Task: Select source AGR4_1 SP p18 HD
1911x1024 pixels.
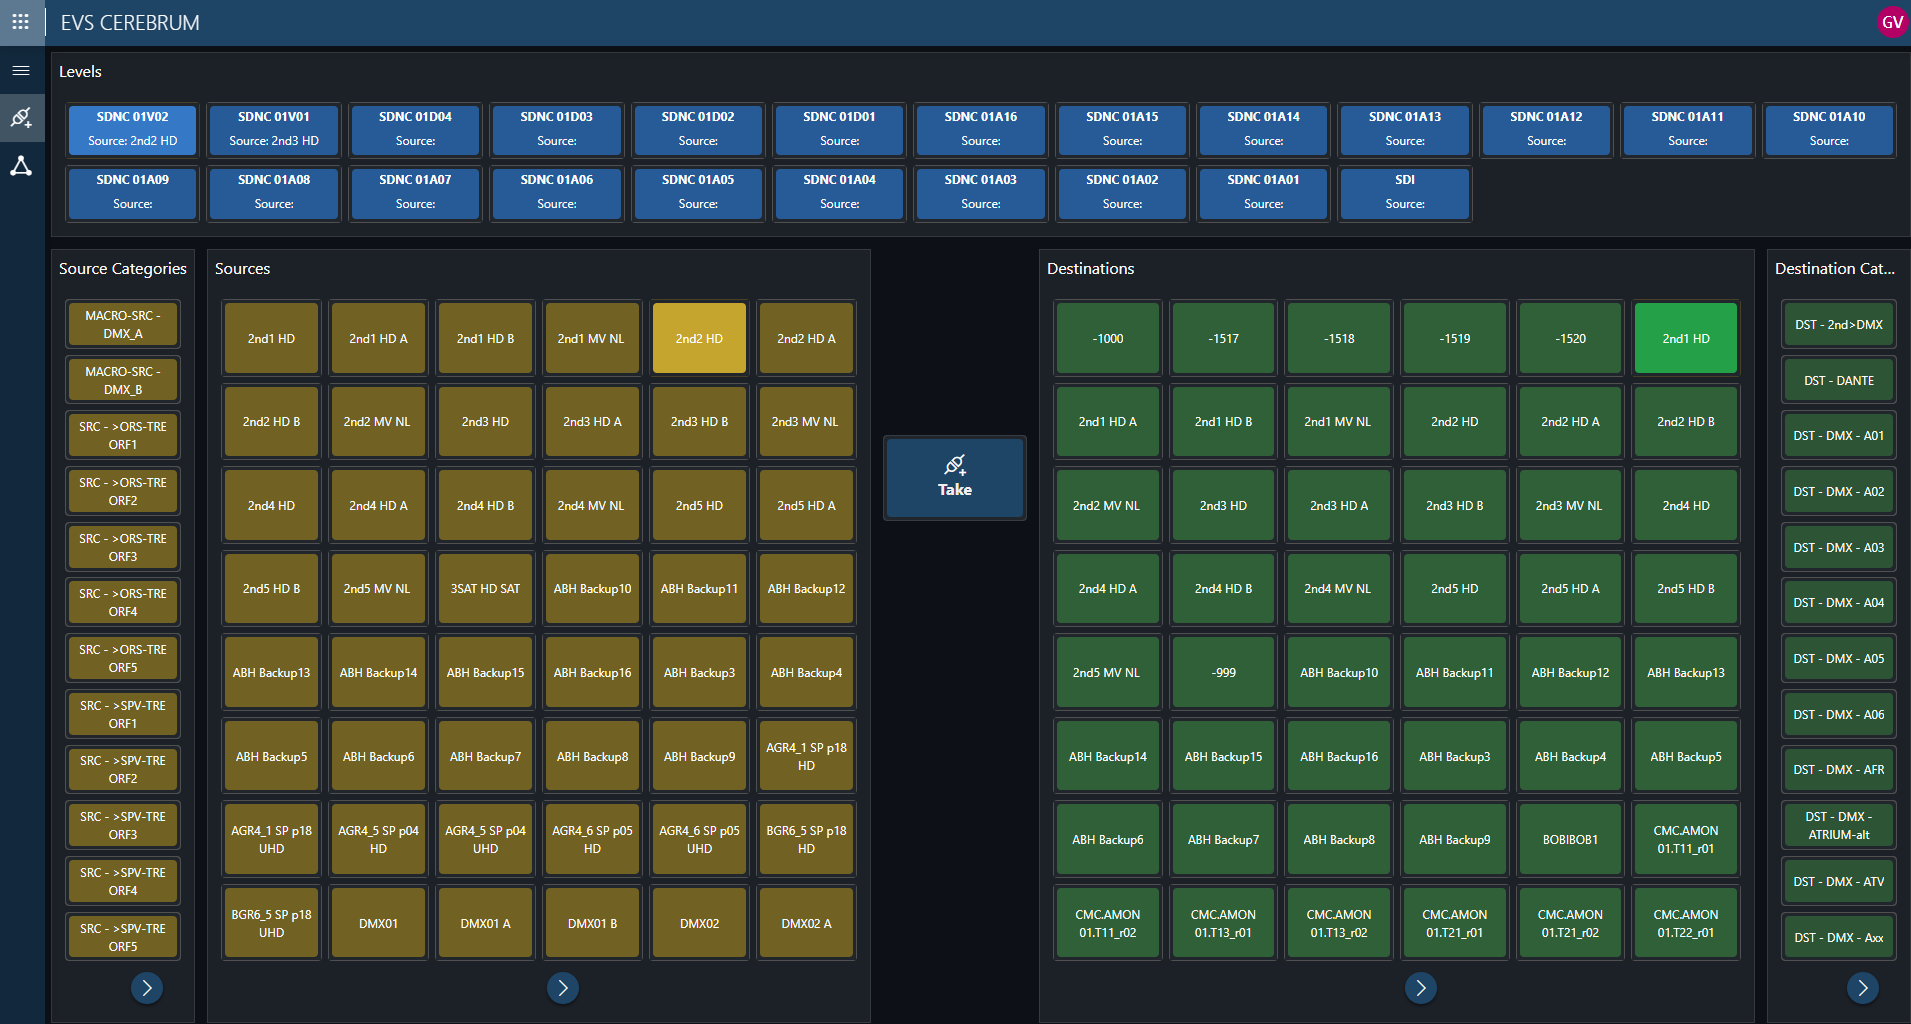Action: pos(806,756)
